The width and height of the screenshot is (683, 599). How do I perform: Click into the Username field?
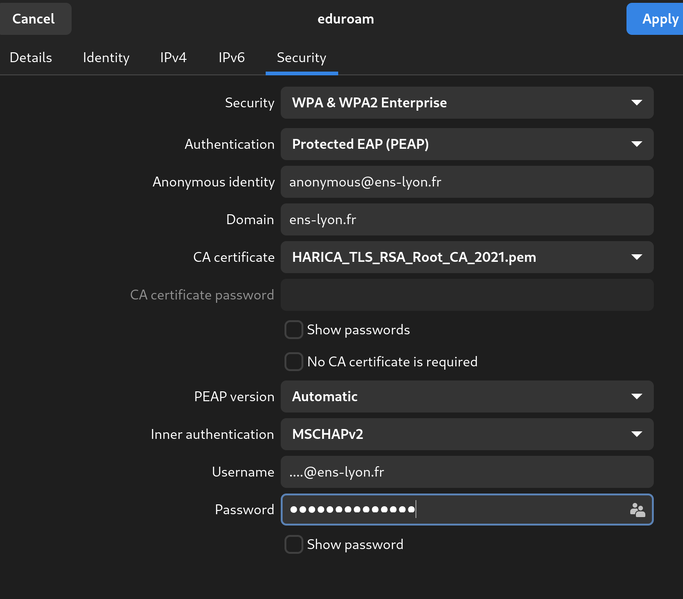[x=466, y=472]
